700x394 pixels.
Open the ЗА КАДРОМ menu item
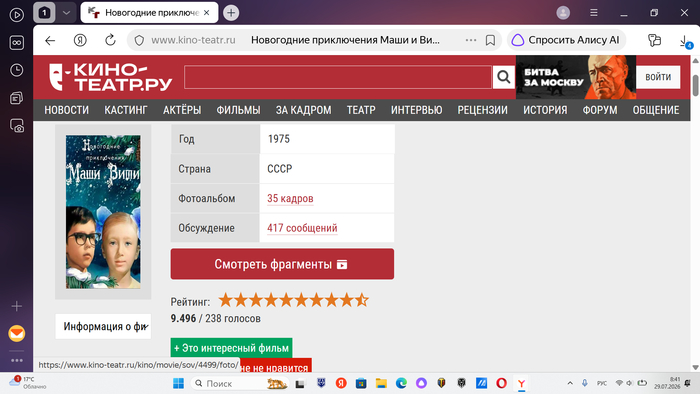304,110
